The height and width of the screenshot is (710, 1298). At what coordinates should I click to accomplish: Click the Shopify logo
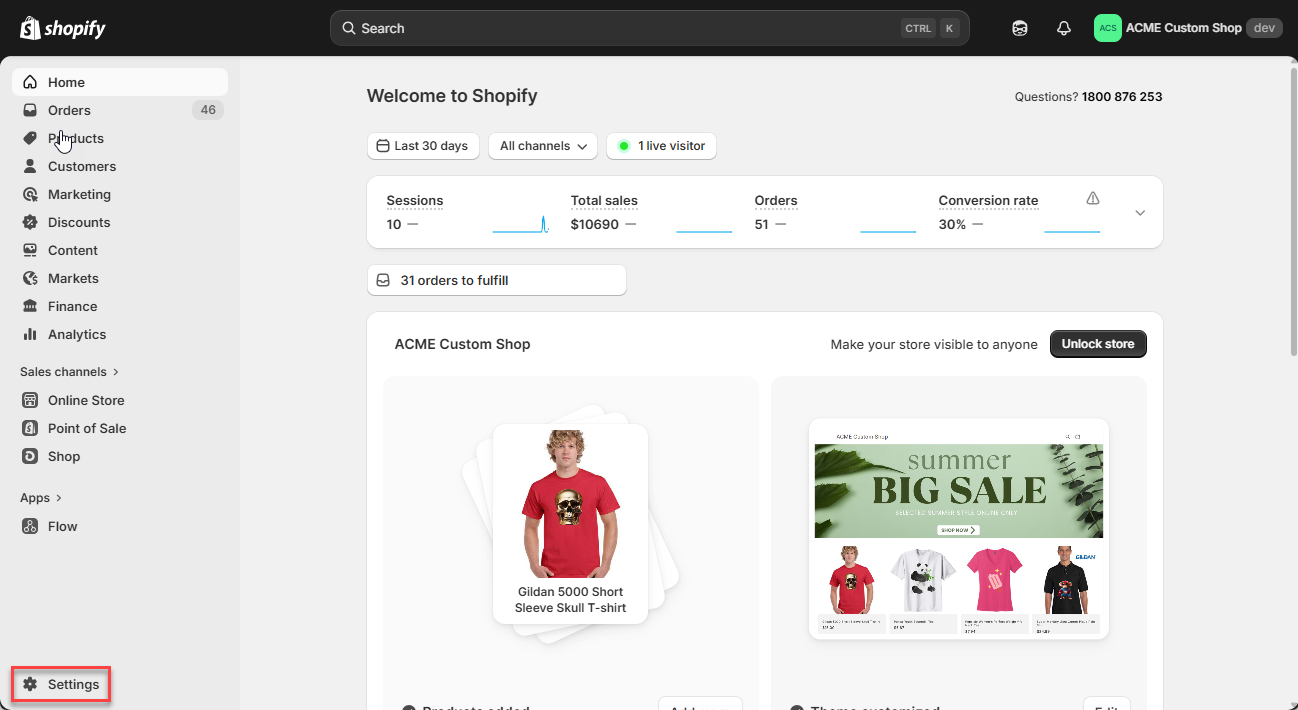[62, 28]
